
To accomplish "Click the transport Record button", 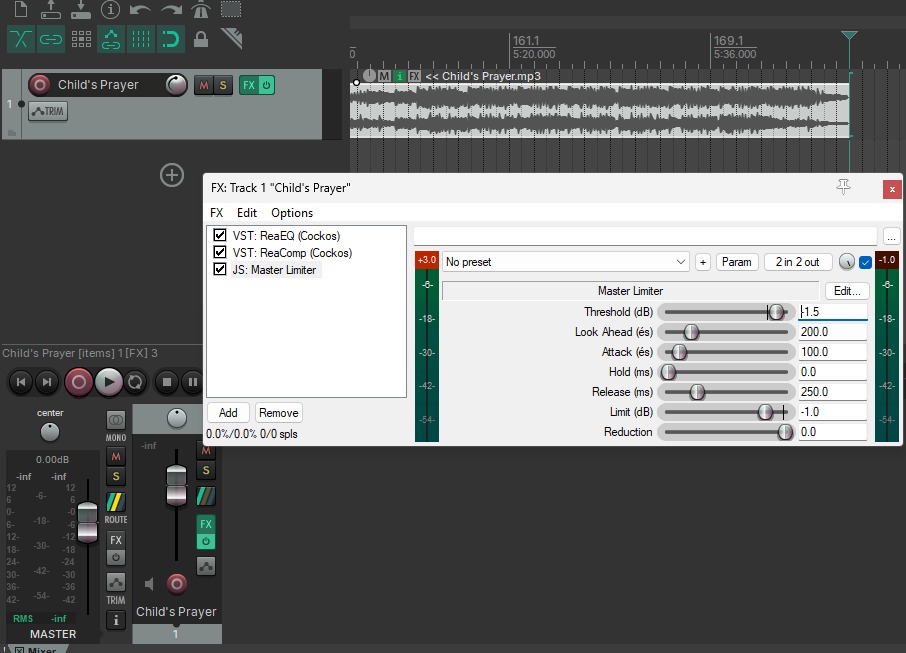I will coord(79,382).
